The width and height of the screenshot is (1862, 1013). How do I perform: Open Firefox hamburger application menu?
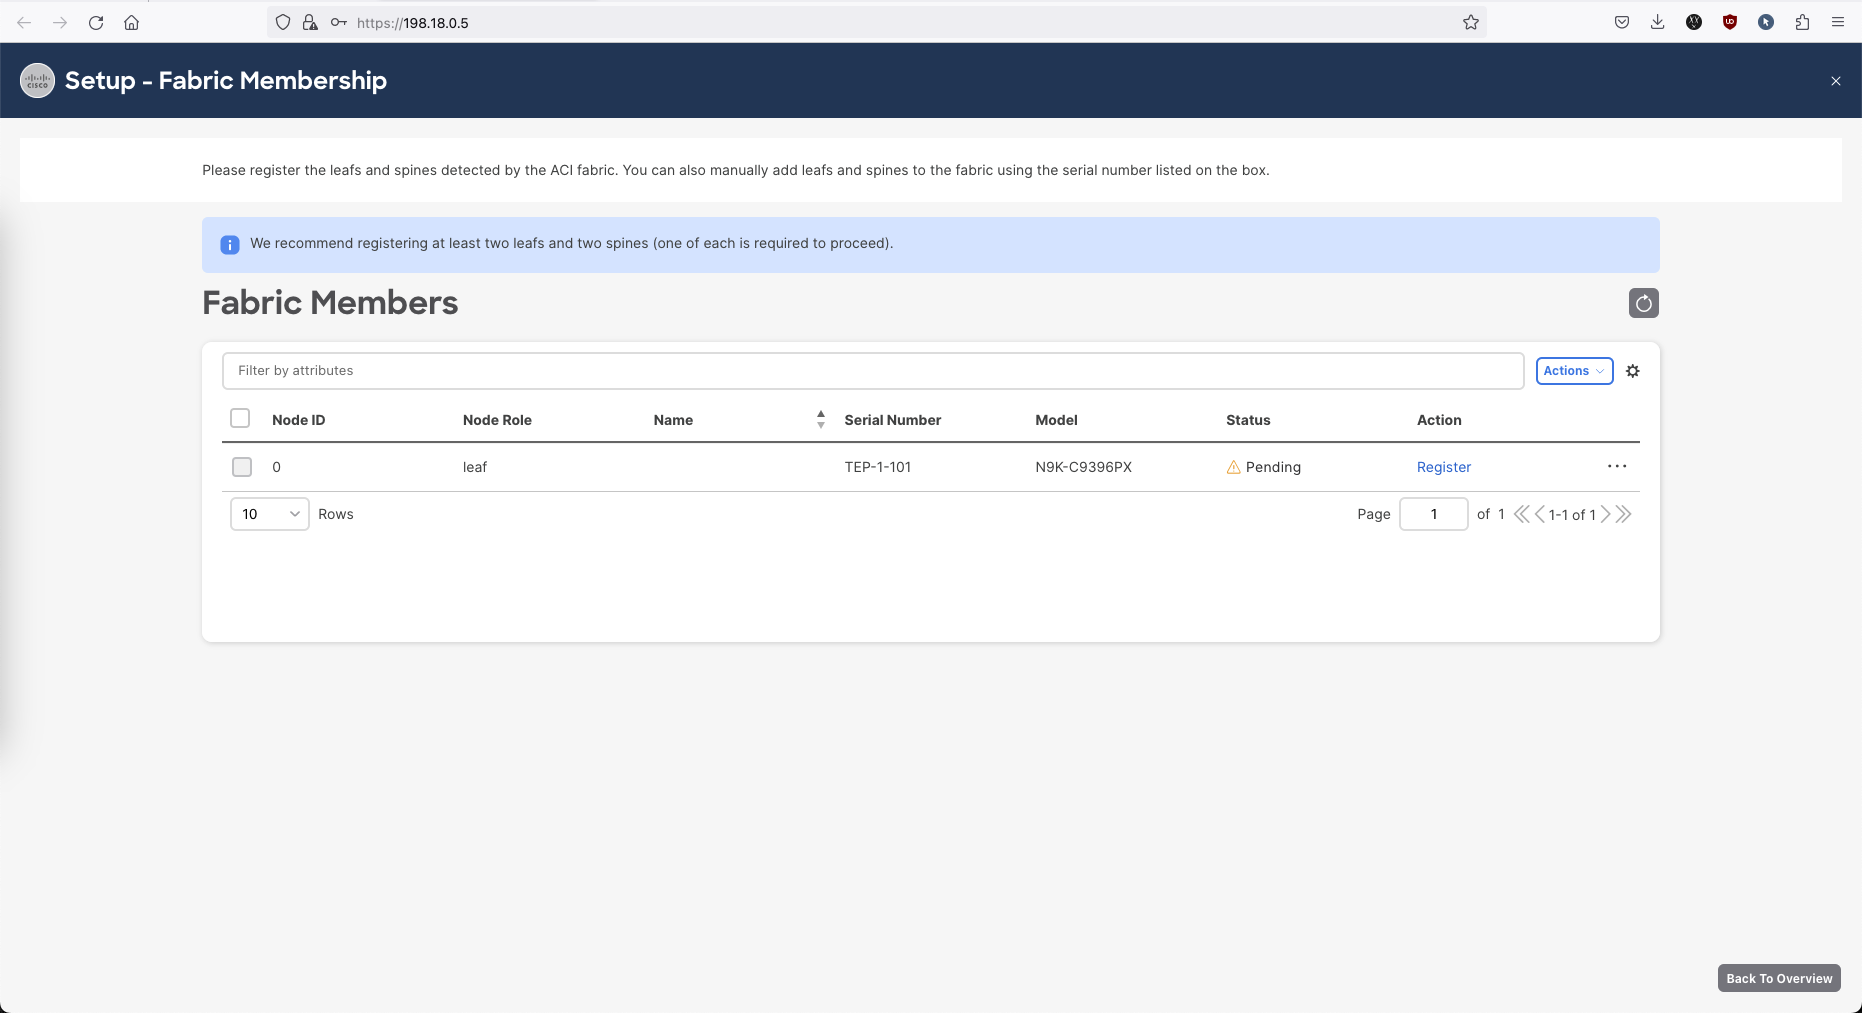pyautogui.click(x=1837, y=22)
